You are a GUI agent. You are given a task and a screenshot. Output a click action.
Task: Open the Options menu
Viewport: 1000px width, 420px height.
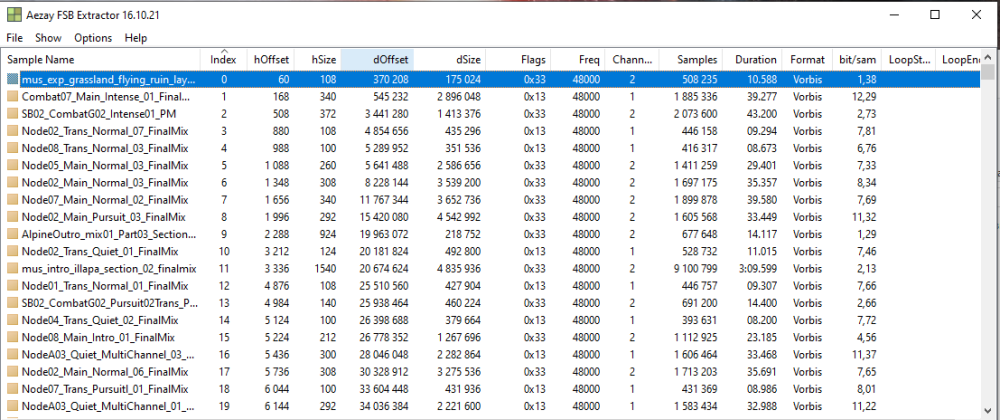coord(93,38)
